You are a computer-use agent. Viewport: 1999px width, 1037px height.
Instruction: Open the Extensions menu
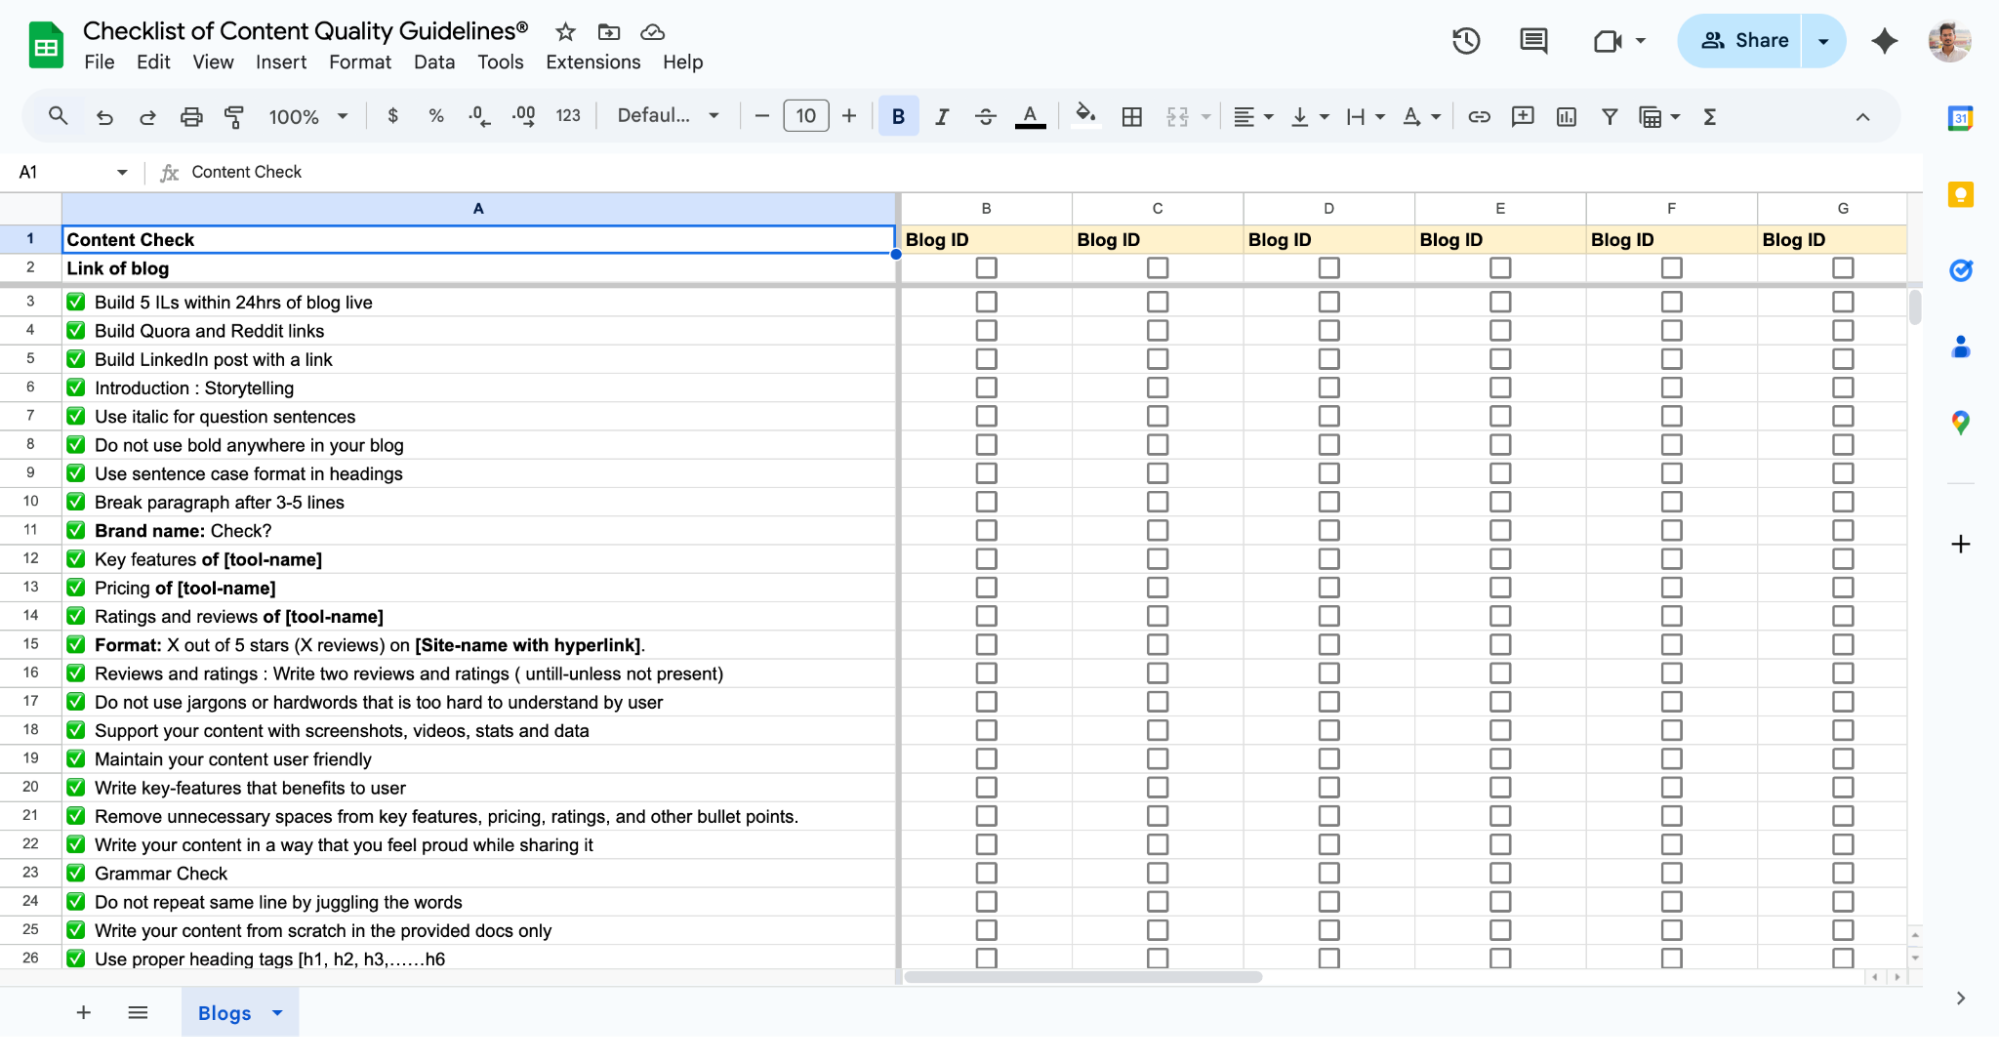click(593, 62)
